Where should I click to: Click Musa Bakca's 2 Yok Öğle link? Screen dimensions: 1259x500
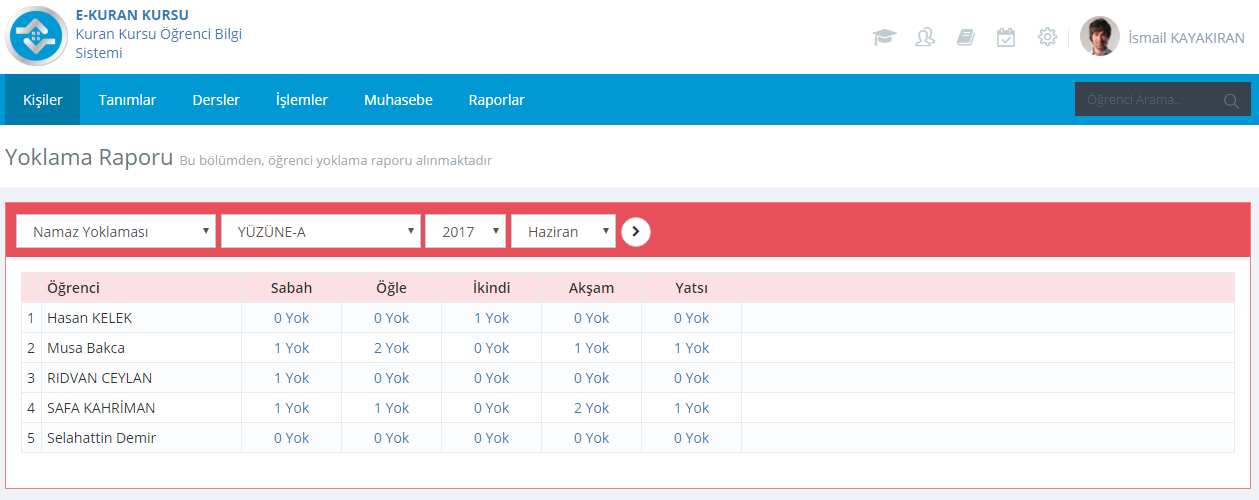[x=391, y=348]
